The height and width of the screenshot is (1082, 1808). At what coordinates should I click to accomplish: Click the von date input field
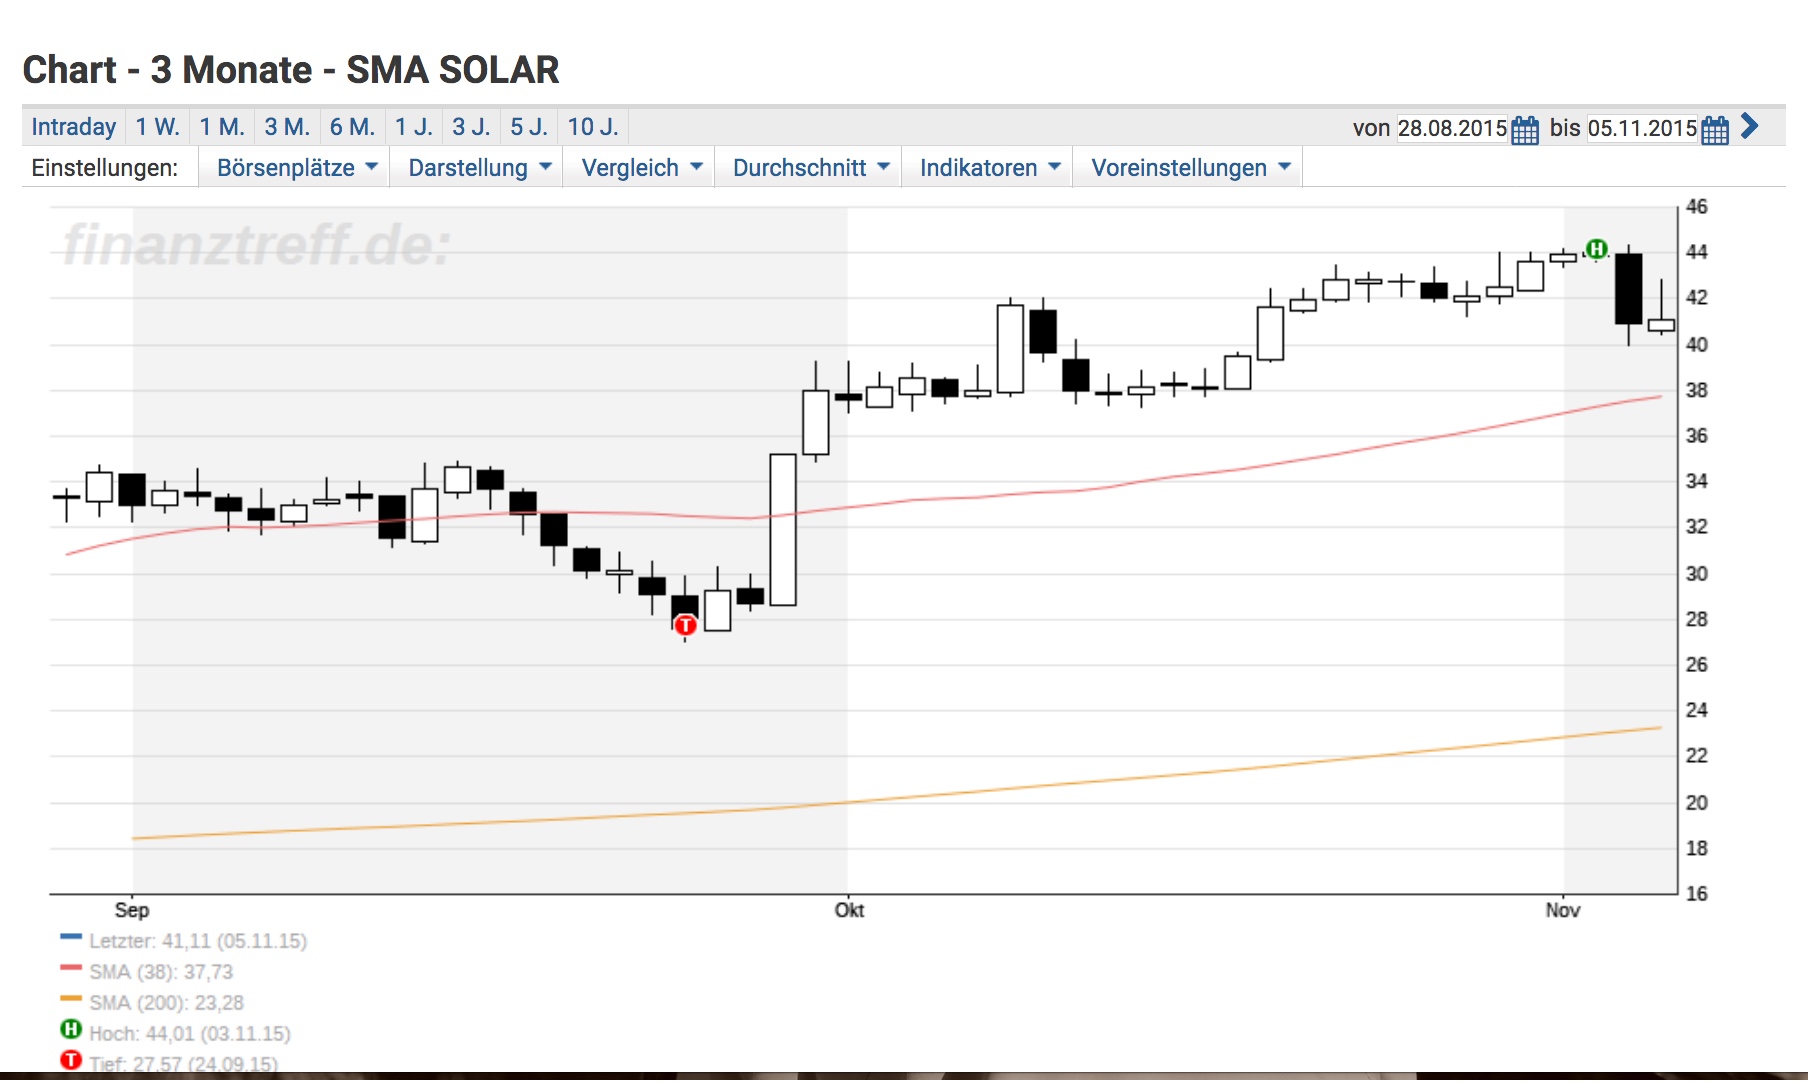[x=1452, y=128]
